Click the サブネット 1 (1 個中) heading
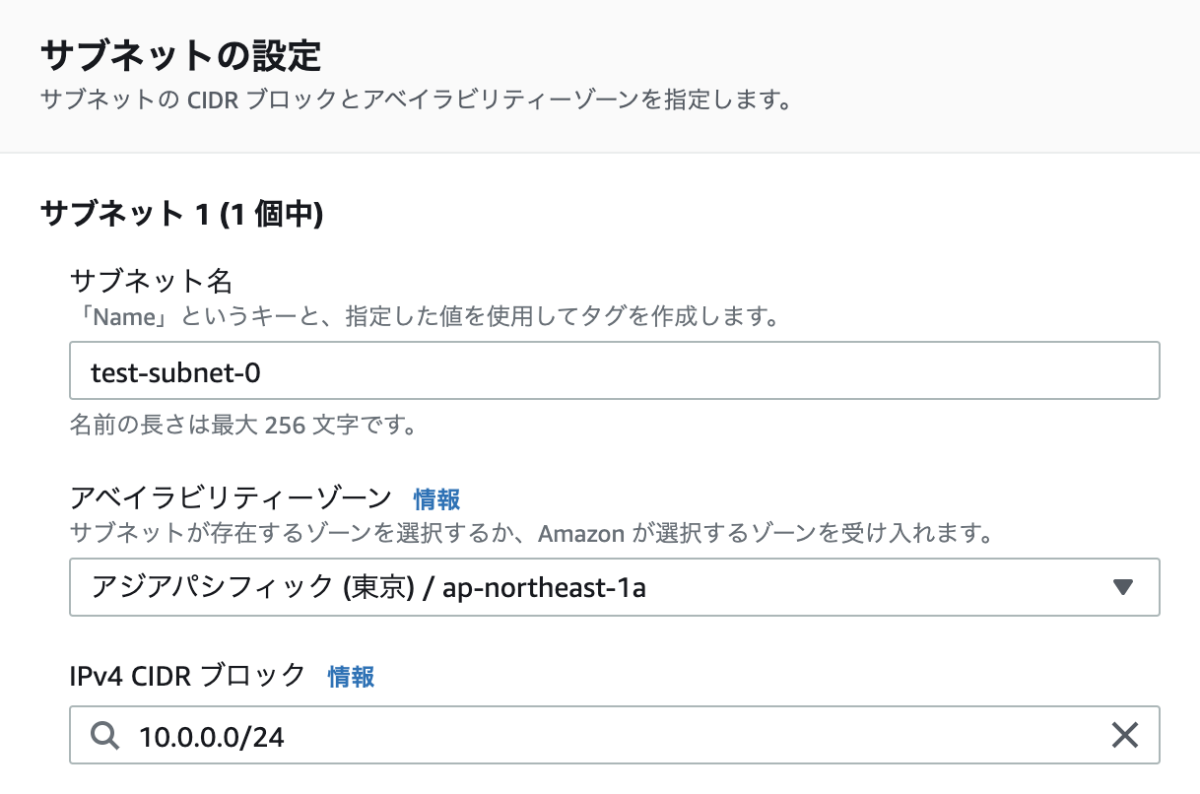This screenshot has width=1200, height=794. [x=181, y=214]
